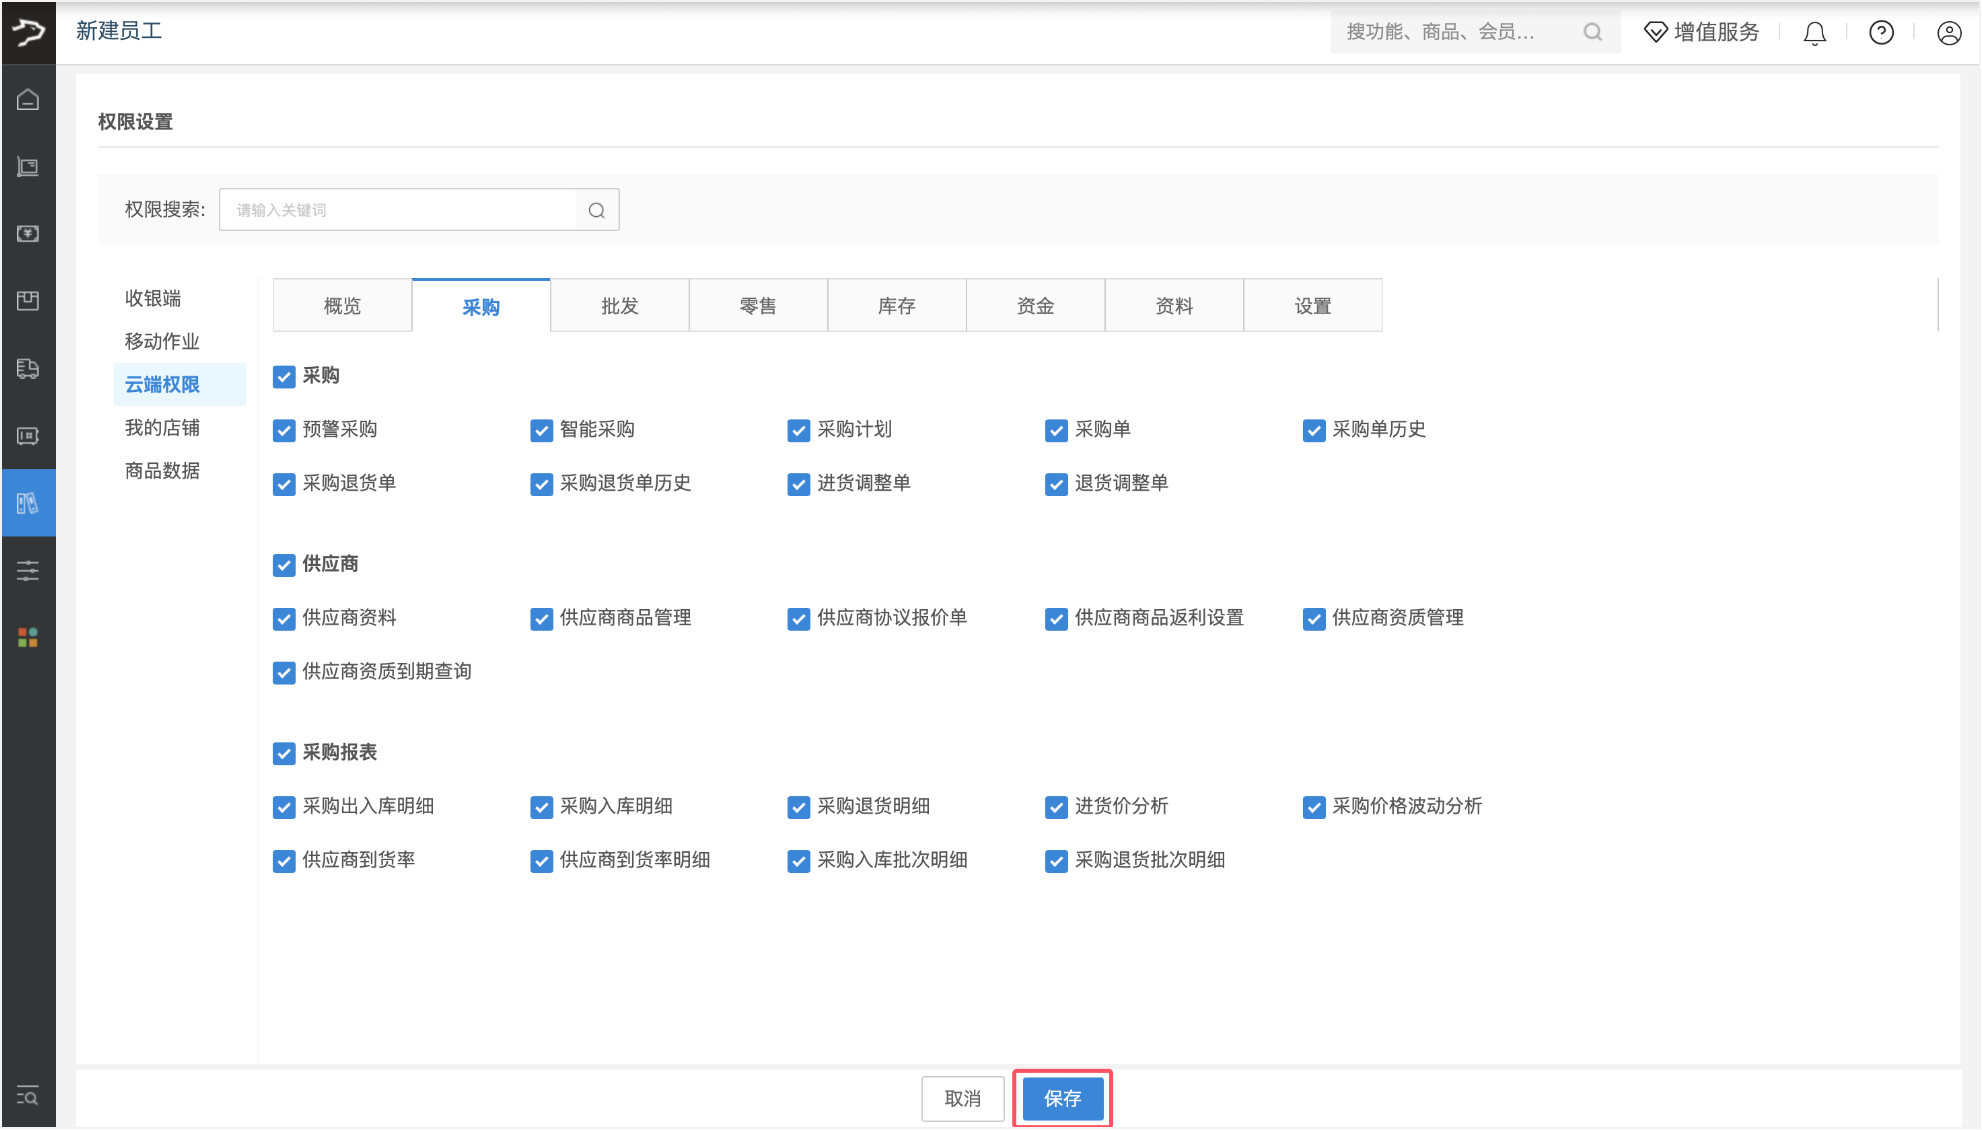Image resolution: width=1982 pixels, height=1130 pixels.
Task: Open the home dashboard sidebar icon
Action: [28, 100]
